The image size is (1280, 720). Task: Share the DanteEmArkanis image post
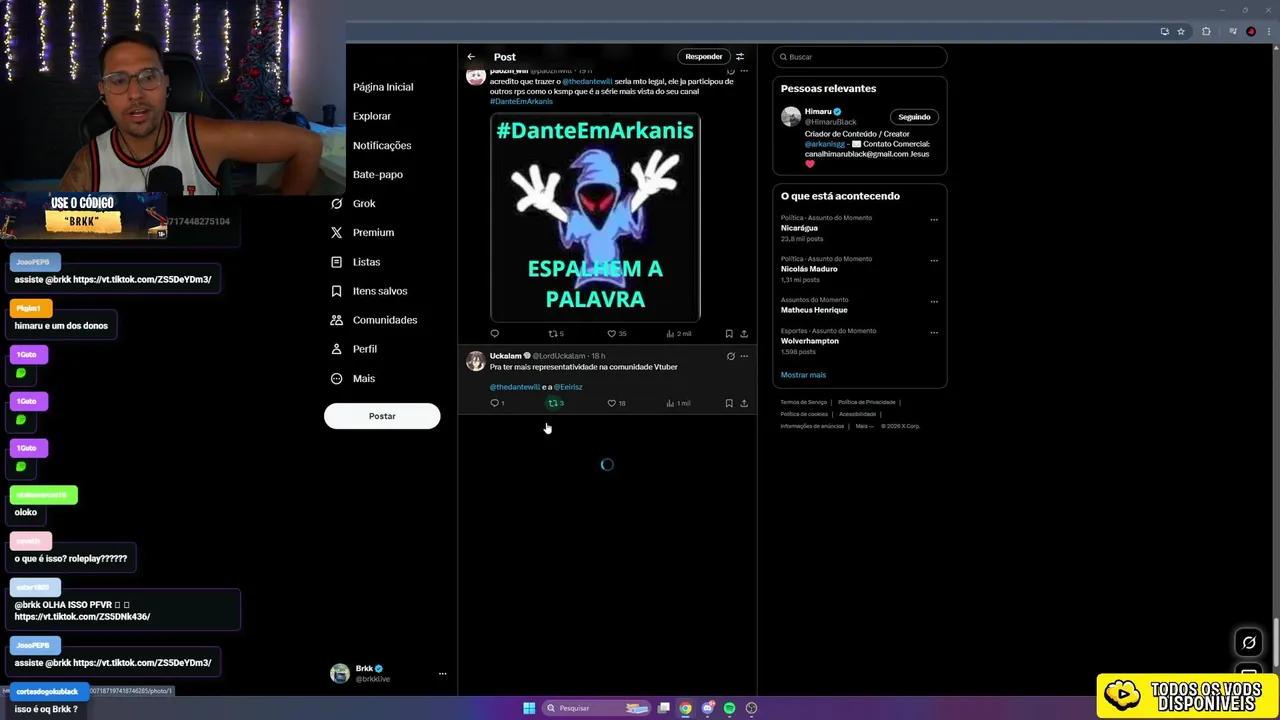744,333
